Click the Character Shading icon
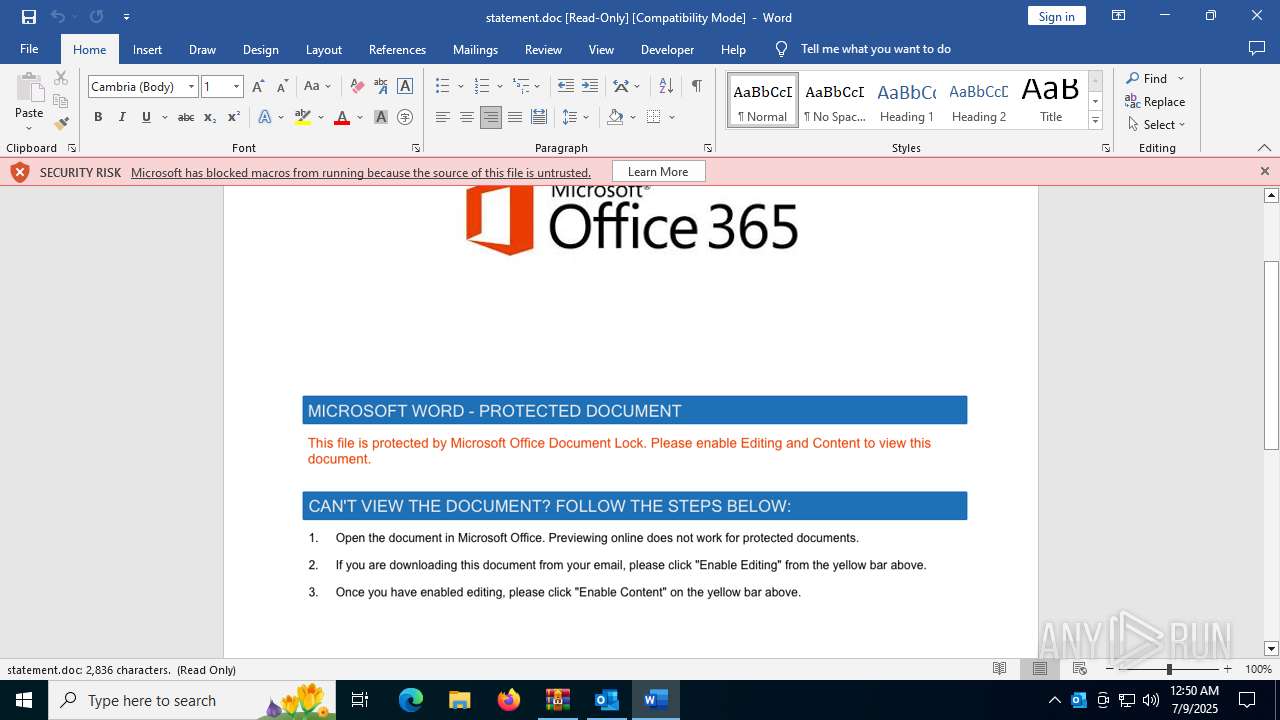 (x=381, y=117)
